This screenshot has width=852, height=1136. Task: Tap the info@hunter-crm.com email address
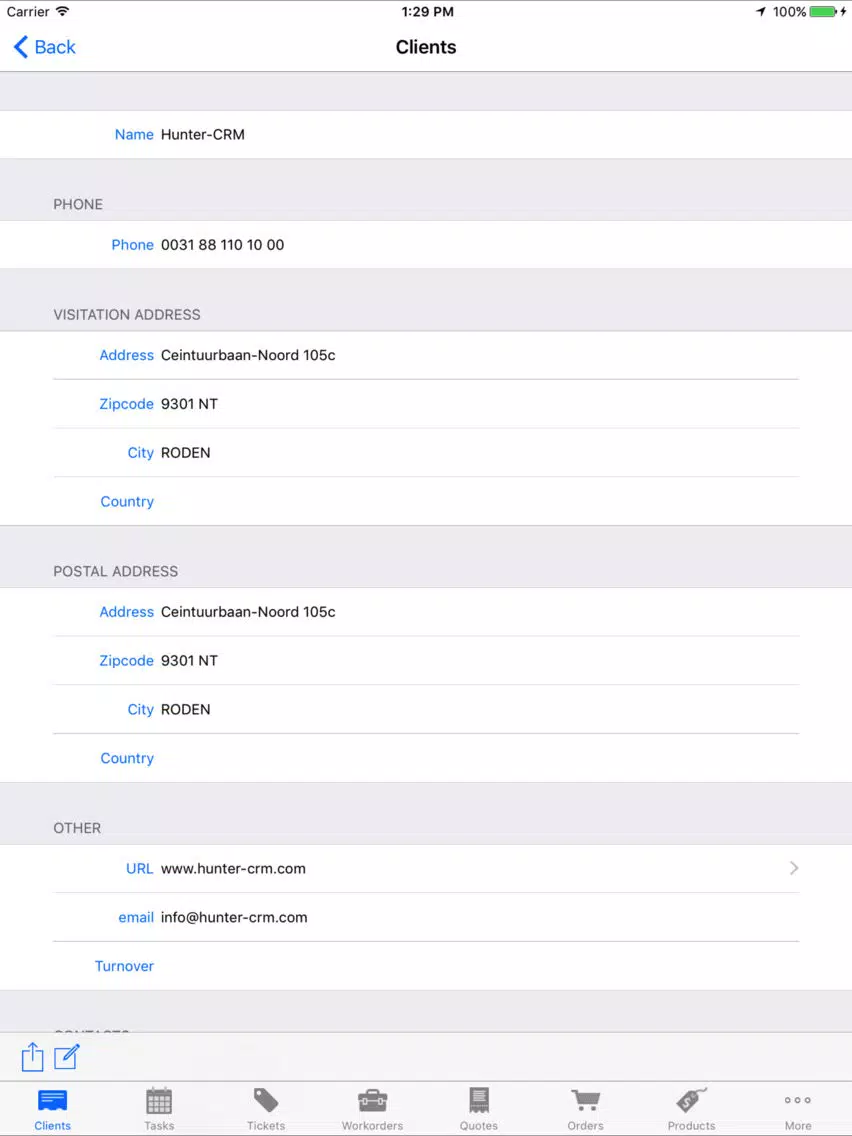pos(234,917)
